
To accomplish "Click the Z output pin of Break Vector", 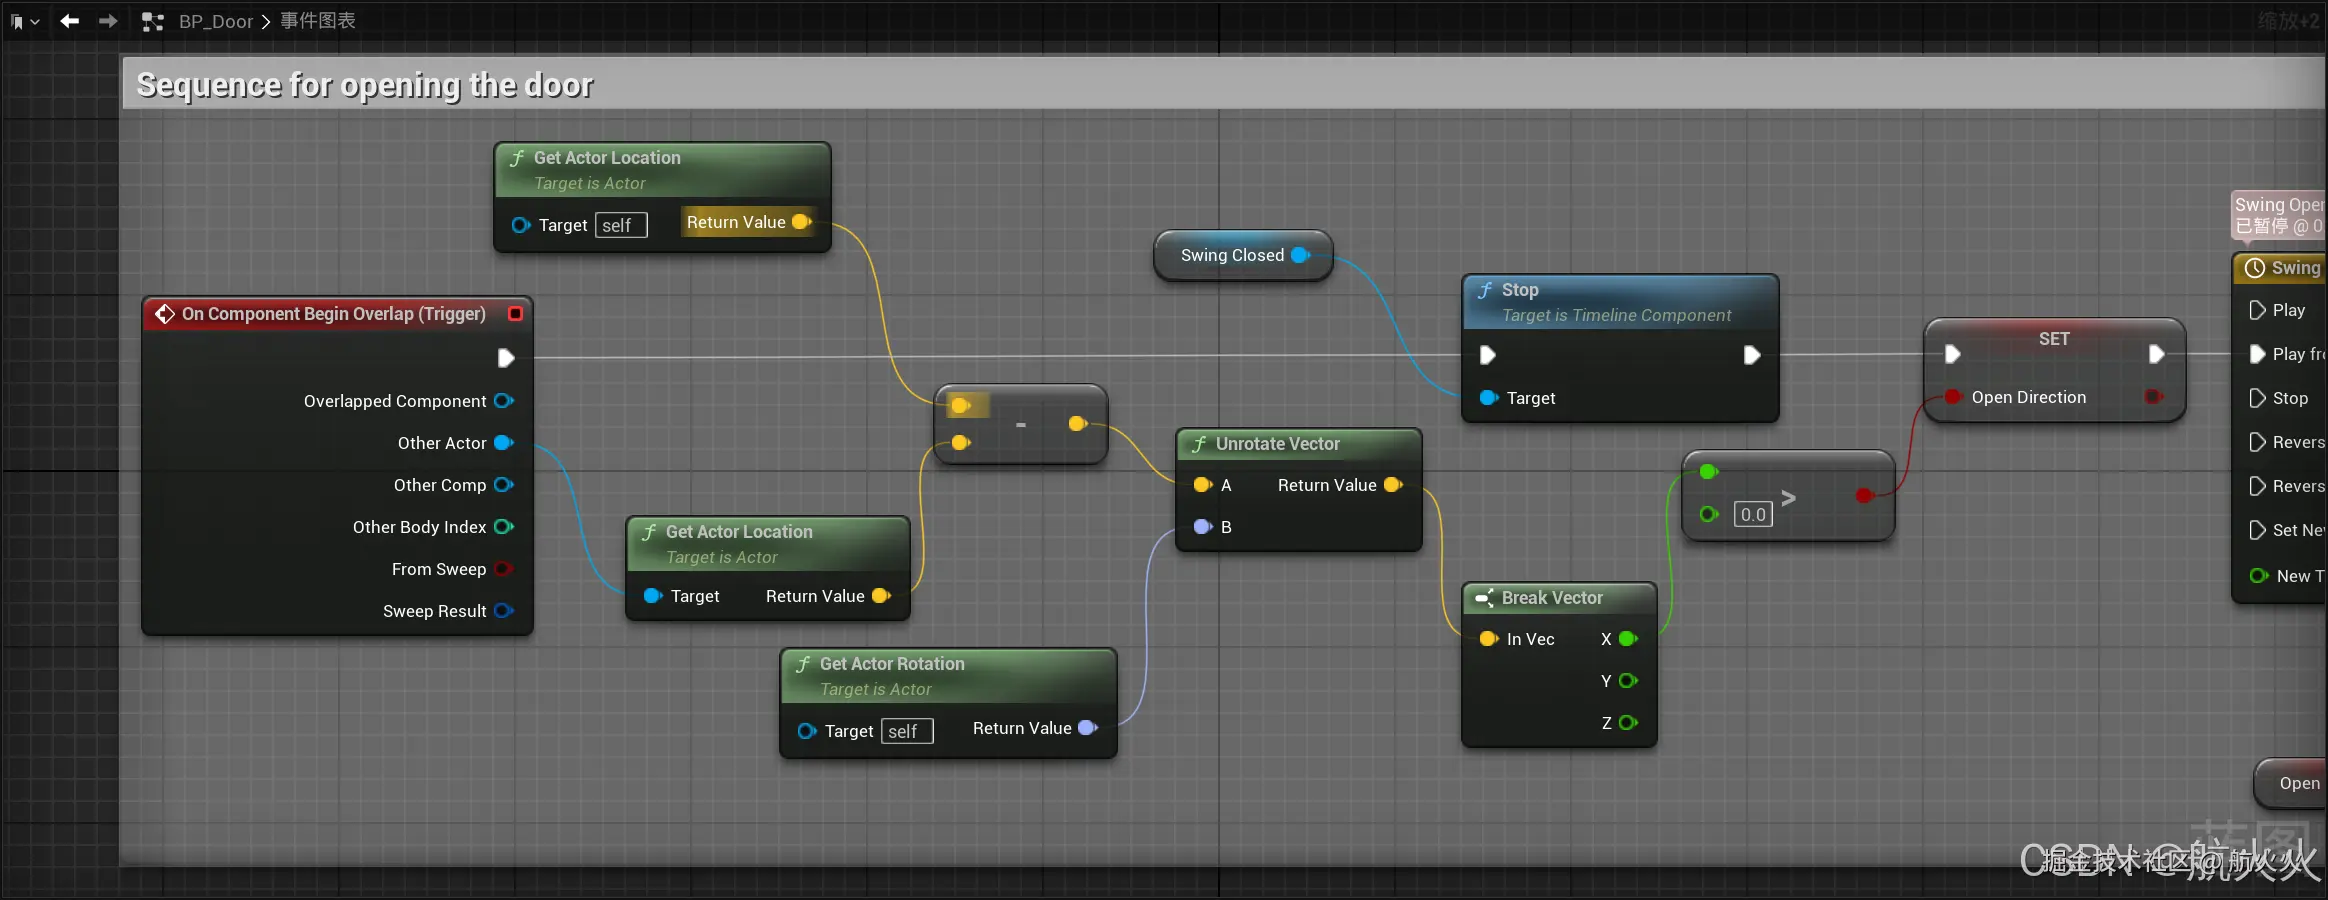I will pyautogui.click(x=1628, y=723).
